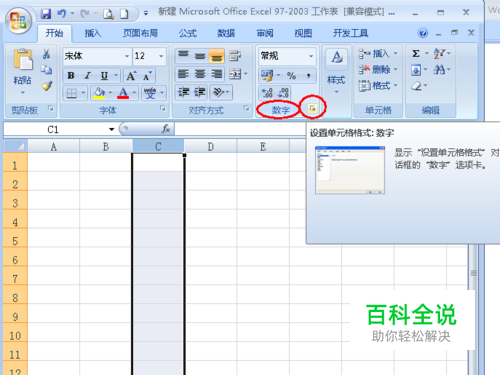Screen dimensions: 500x375
Task: Open the 审阅 ribbon tab
Action: pyautogui.click(x=265, y=33)
